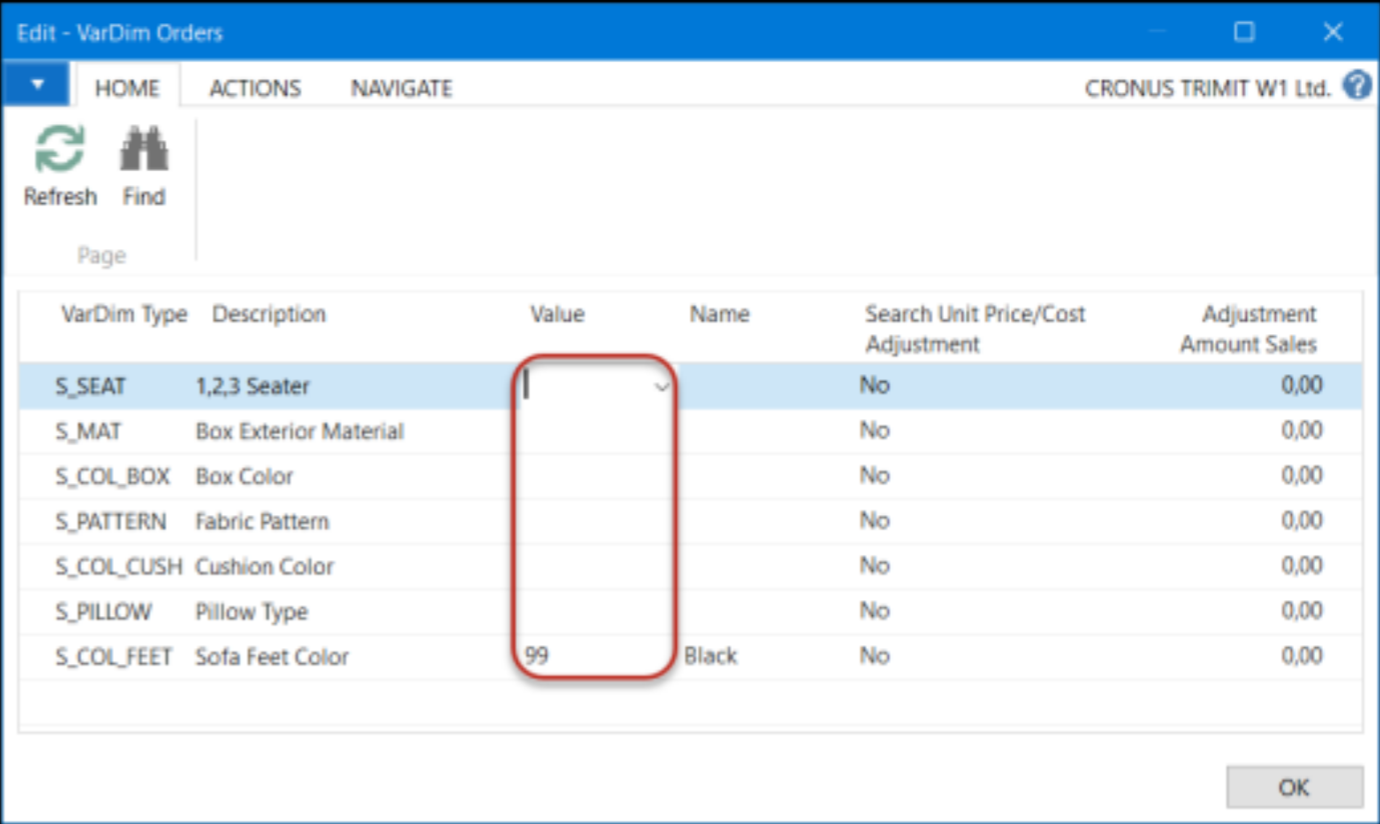Click the 0,00 amount for S_PILLOW

tap(1302, 611)
